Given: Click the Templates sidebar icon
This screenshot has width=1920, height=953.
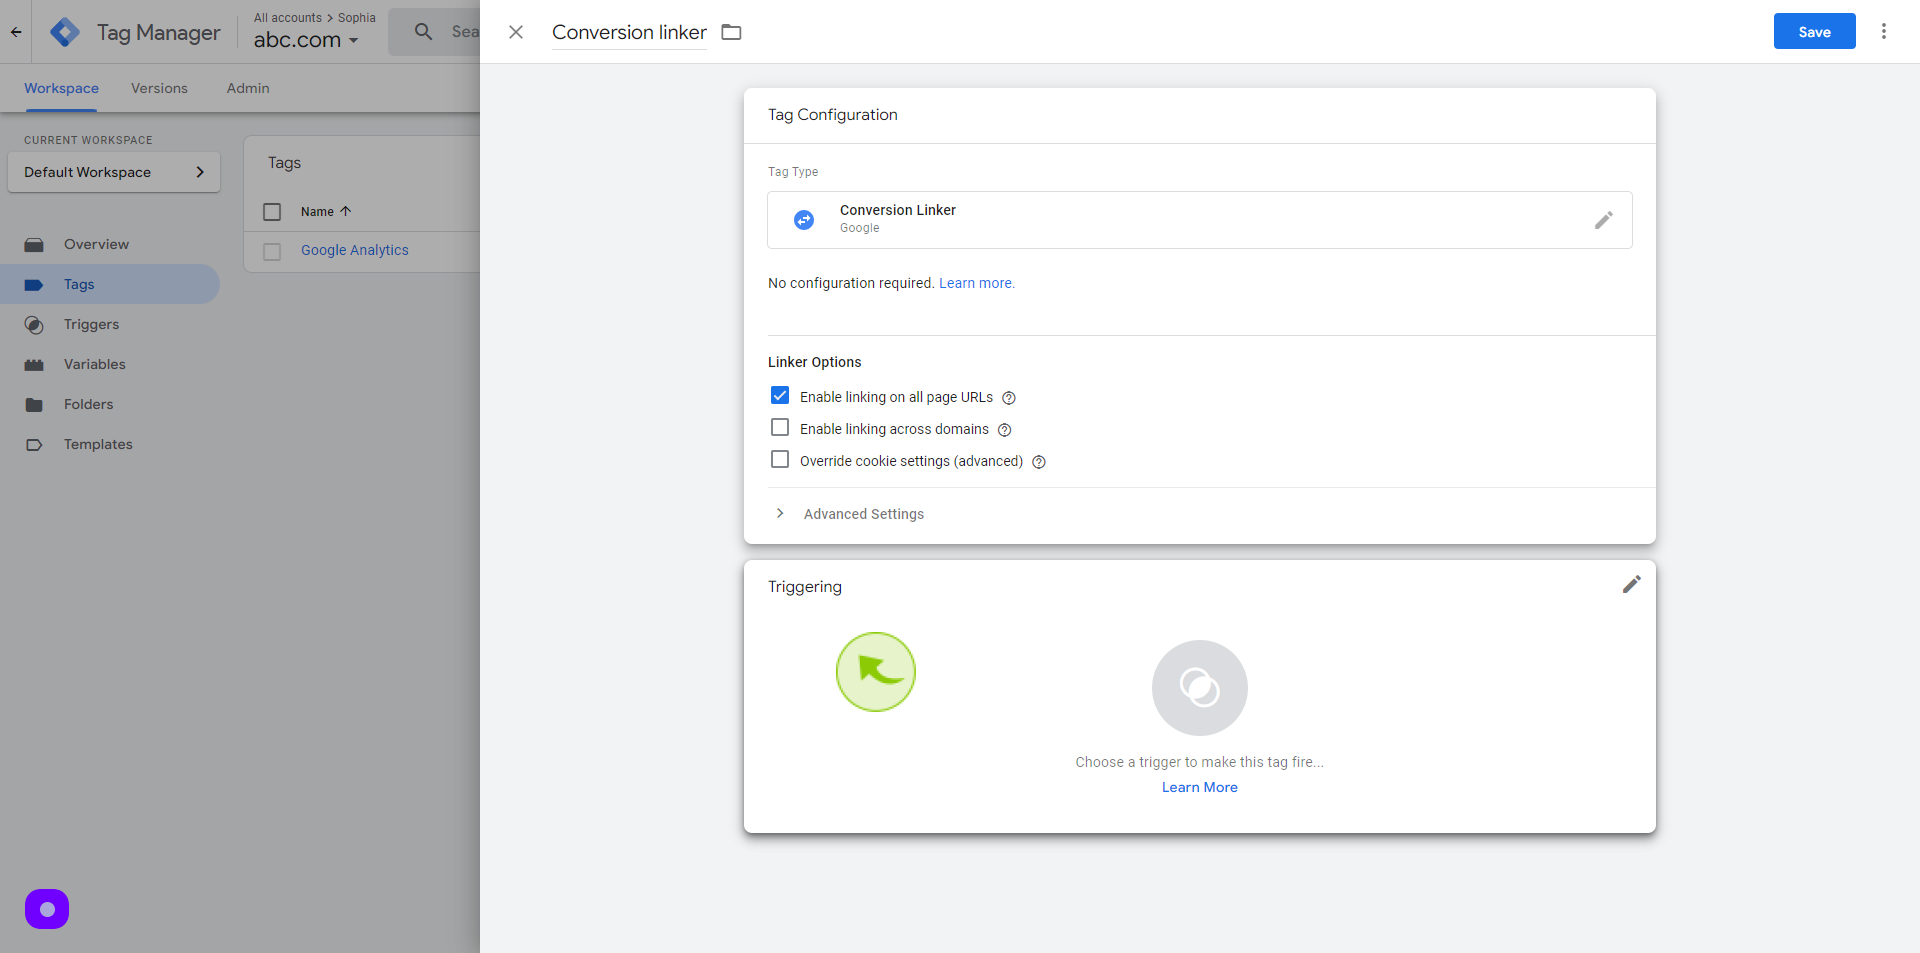Looking at the screenshot, I should [34, 445].
